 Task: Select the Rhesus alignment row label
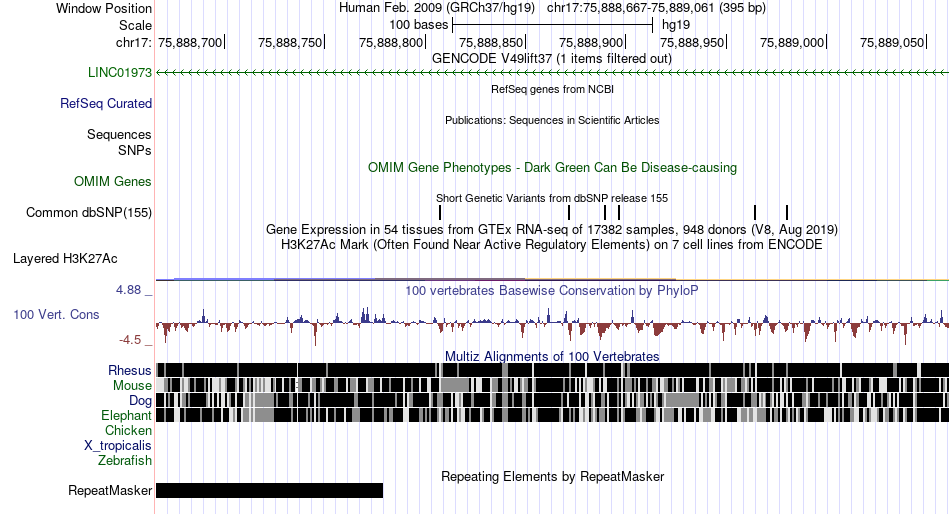pos(130,370)
